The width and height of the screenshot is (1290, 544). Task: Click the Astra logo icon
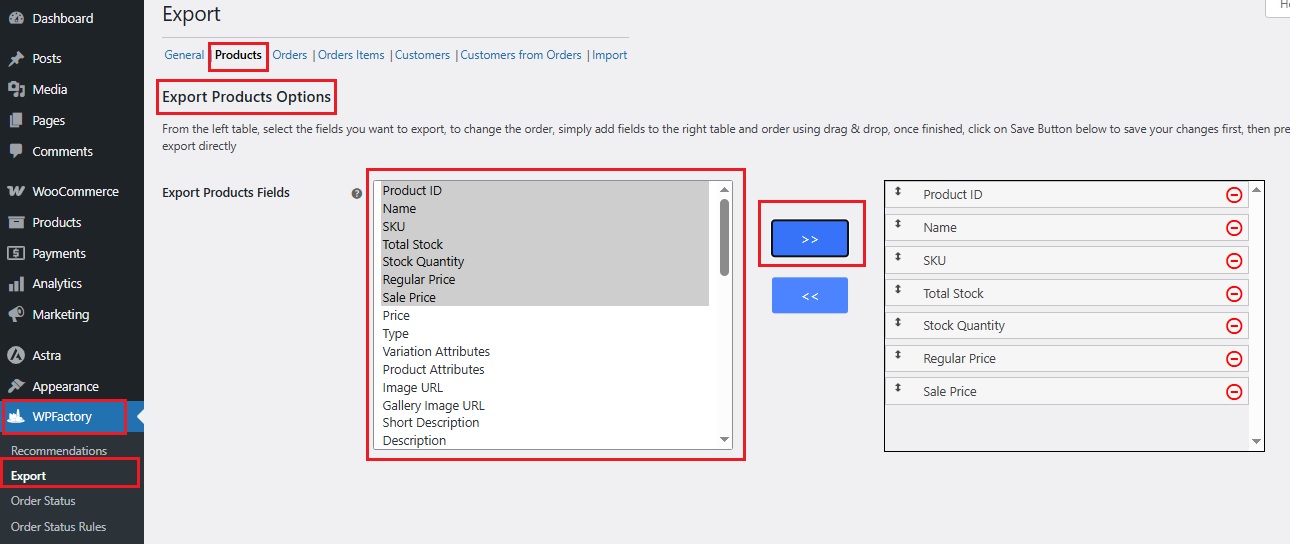coord(16,355)
